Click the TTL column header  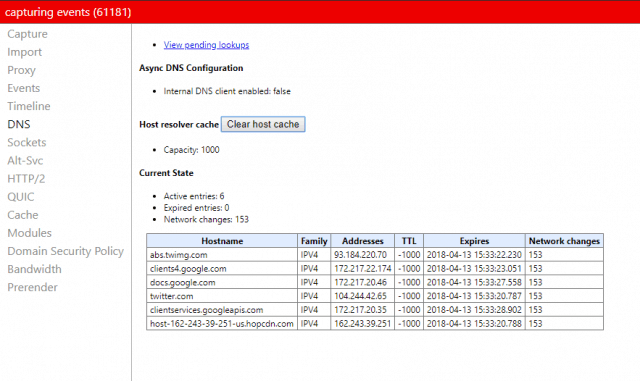click(409, 241)
